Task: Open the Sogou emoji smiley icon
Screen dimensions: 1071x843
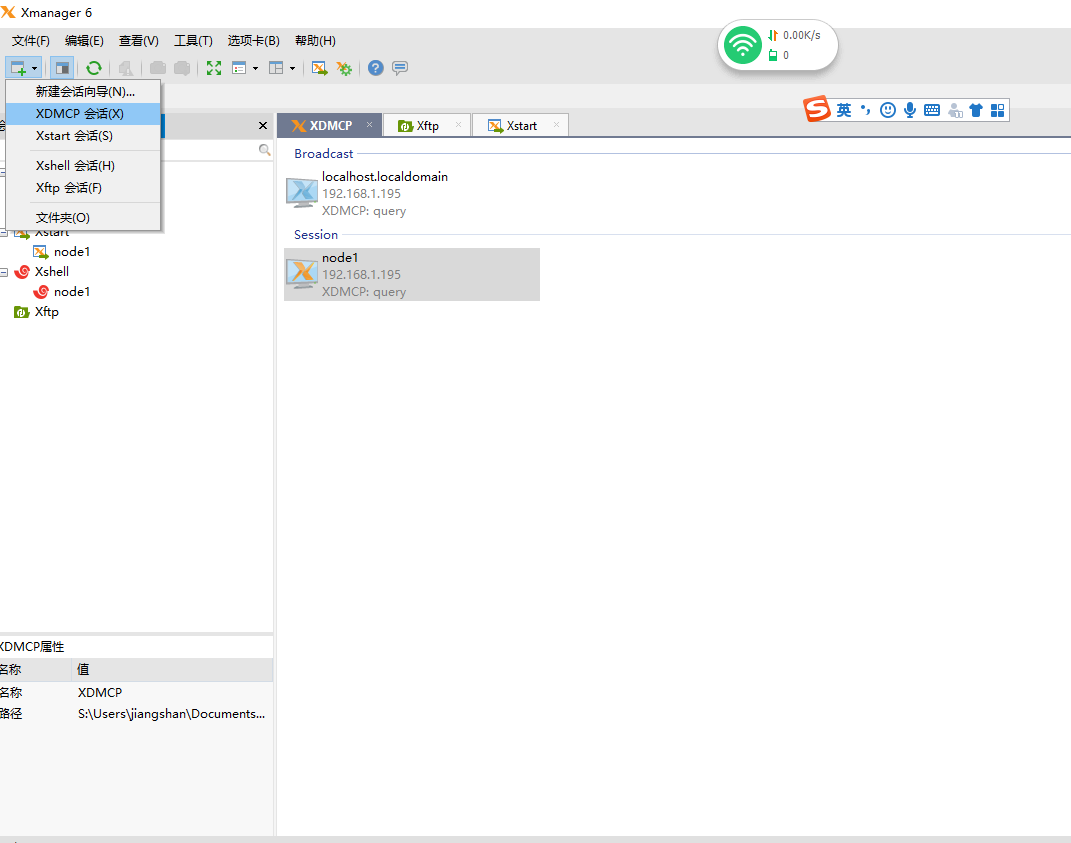Action: coord(887,110)
